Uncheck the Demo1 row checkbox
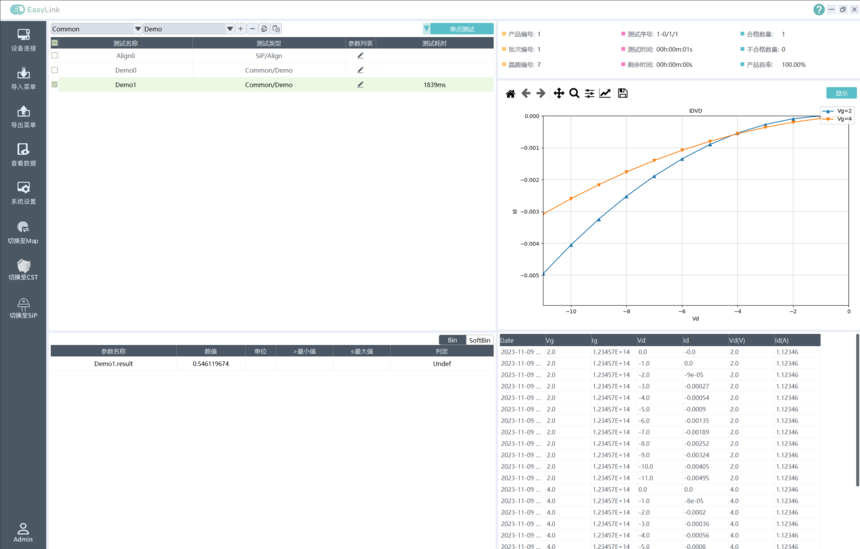Viewport: 860px width, 549px height. 55,84
